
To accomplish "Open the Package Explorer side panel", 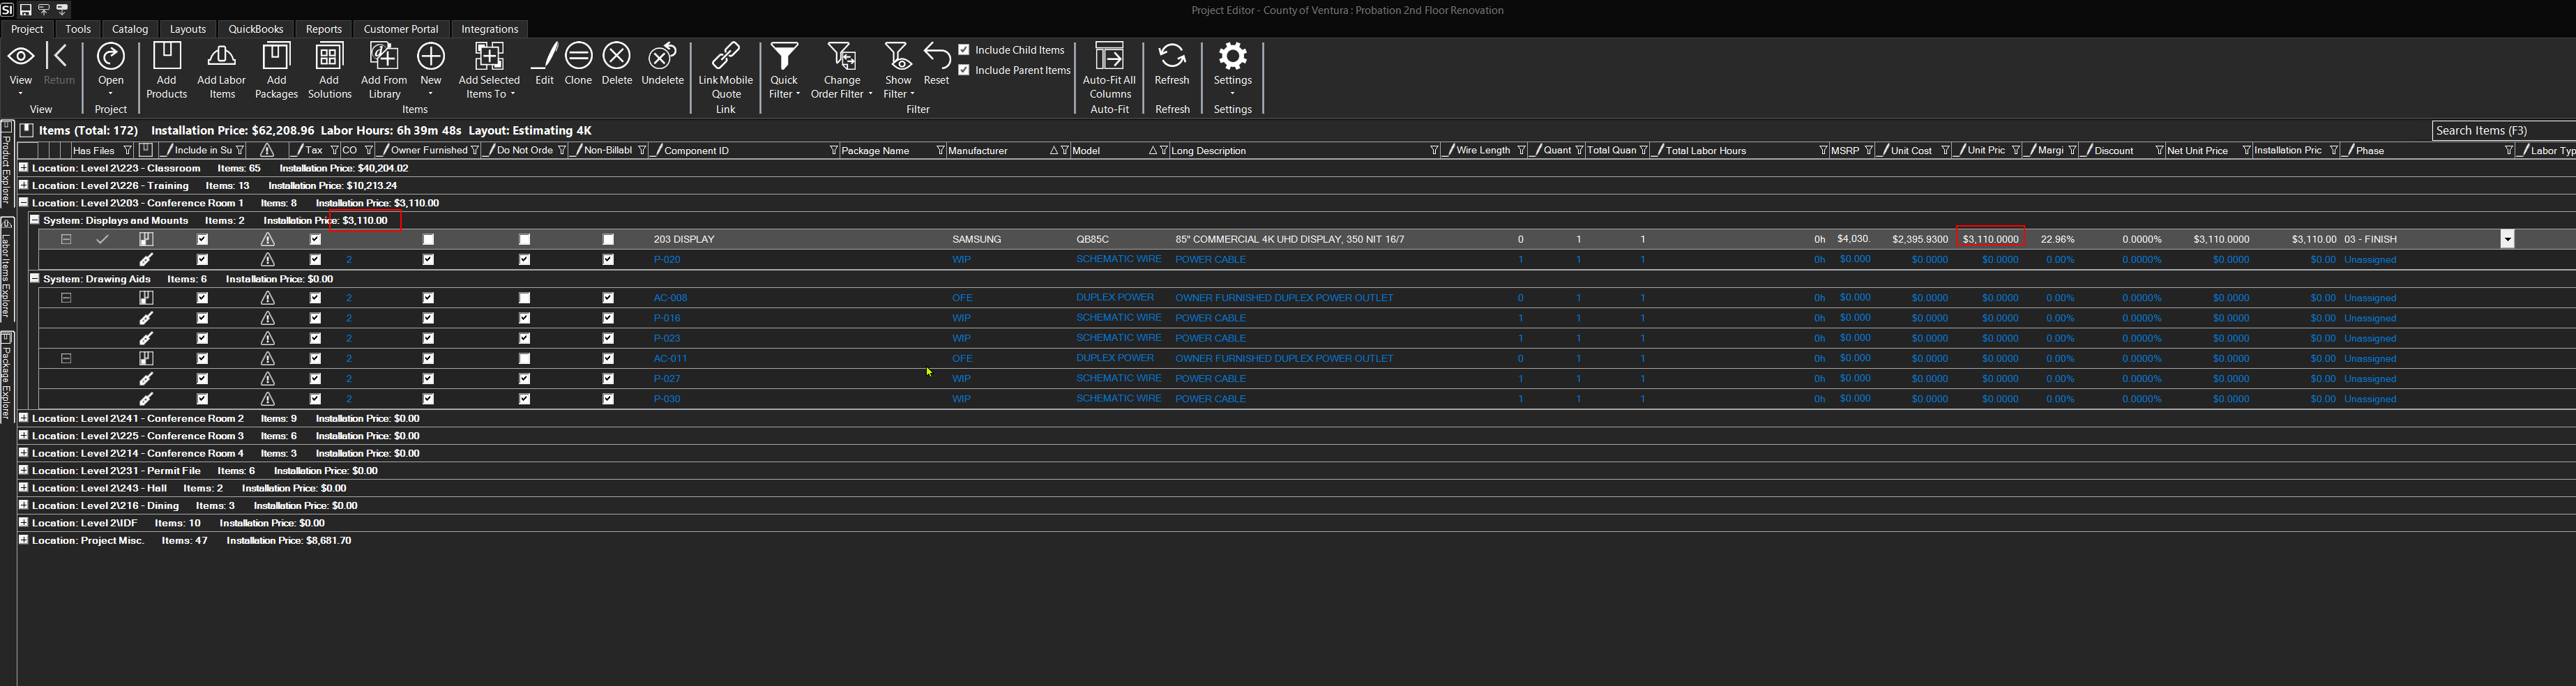I will click(6, 376).
